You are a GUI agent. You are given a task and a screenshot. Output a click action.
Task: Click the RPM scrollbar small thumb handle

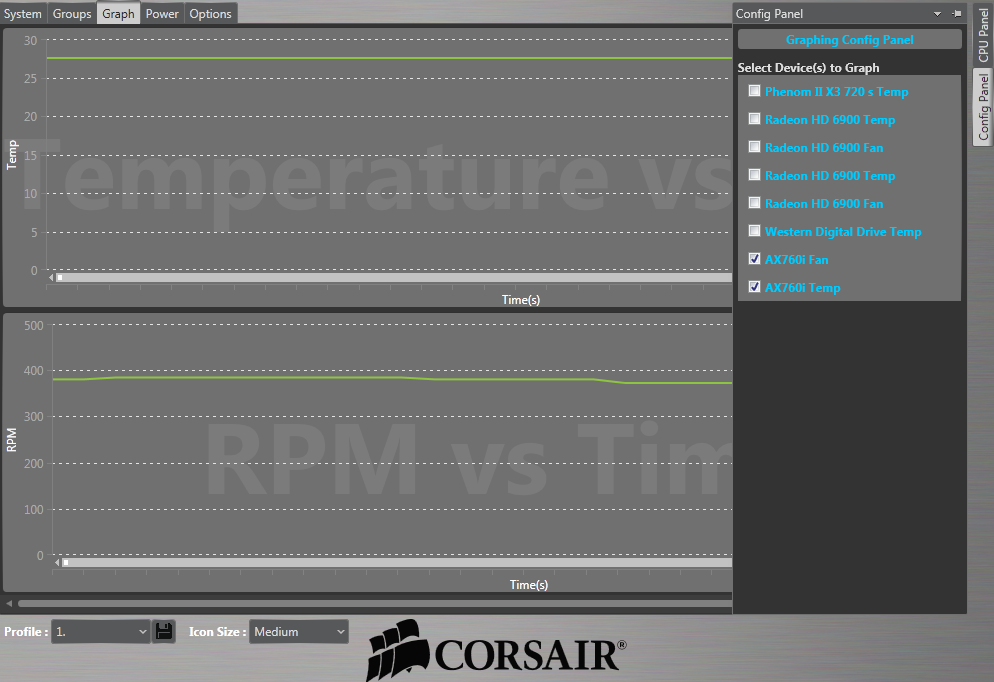[66, 562]
